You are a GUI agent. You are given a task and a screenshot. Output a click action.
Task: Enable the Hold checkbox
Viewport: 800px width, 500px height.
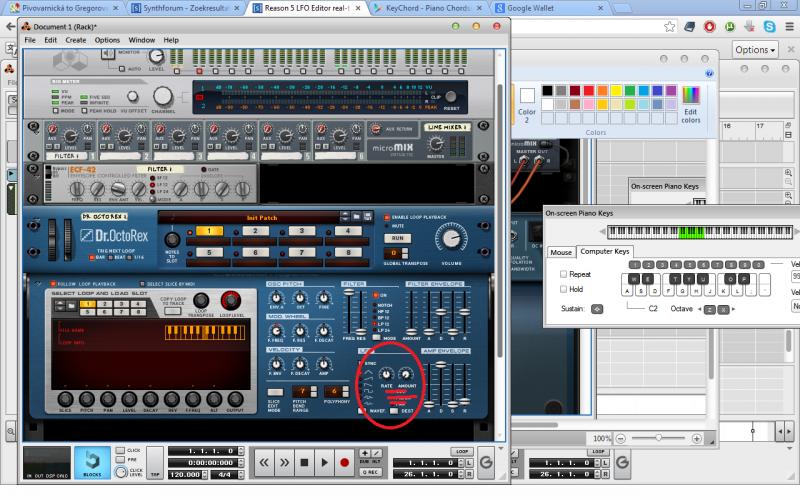coord(563,289)
